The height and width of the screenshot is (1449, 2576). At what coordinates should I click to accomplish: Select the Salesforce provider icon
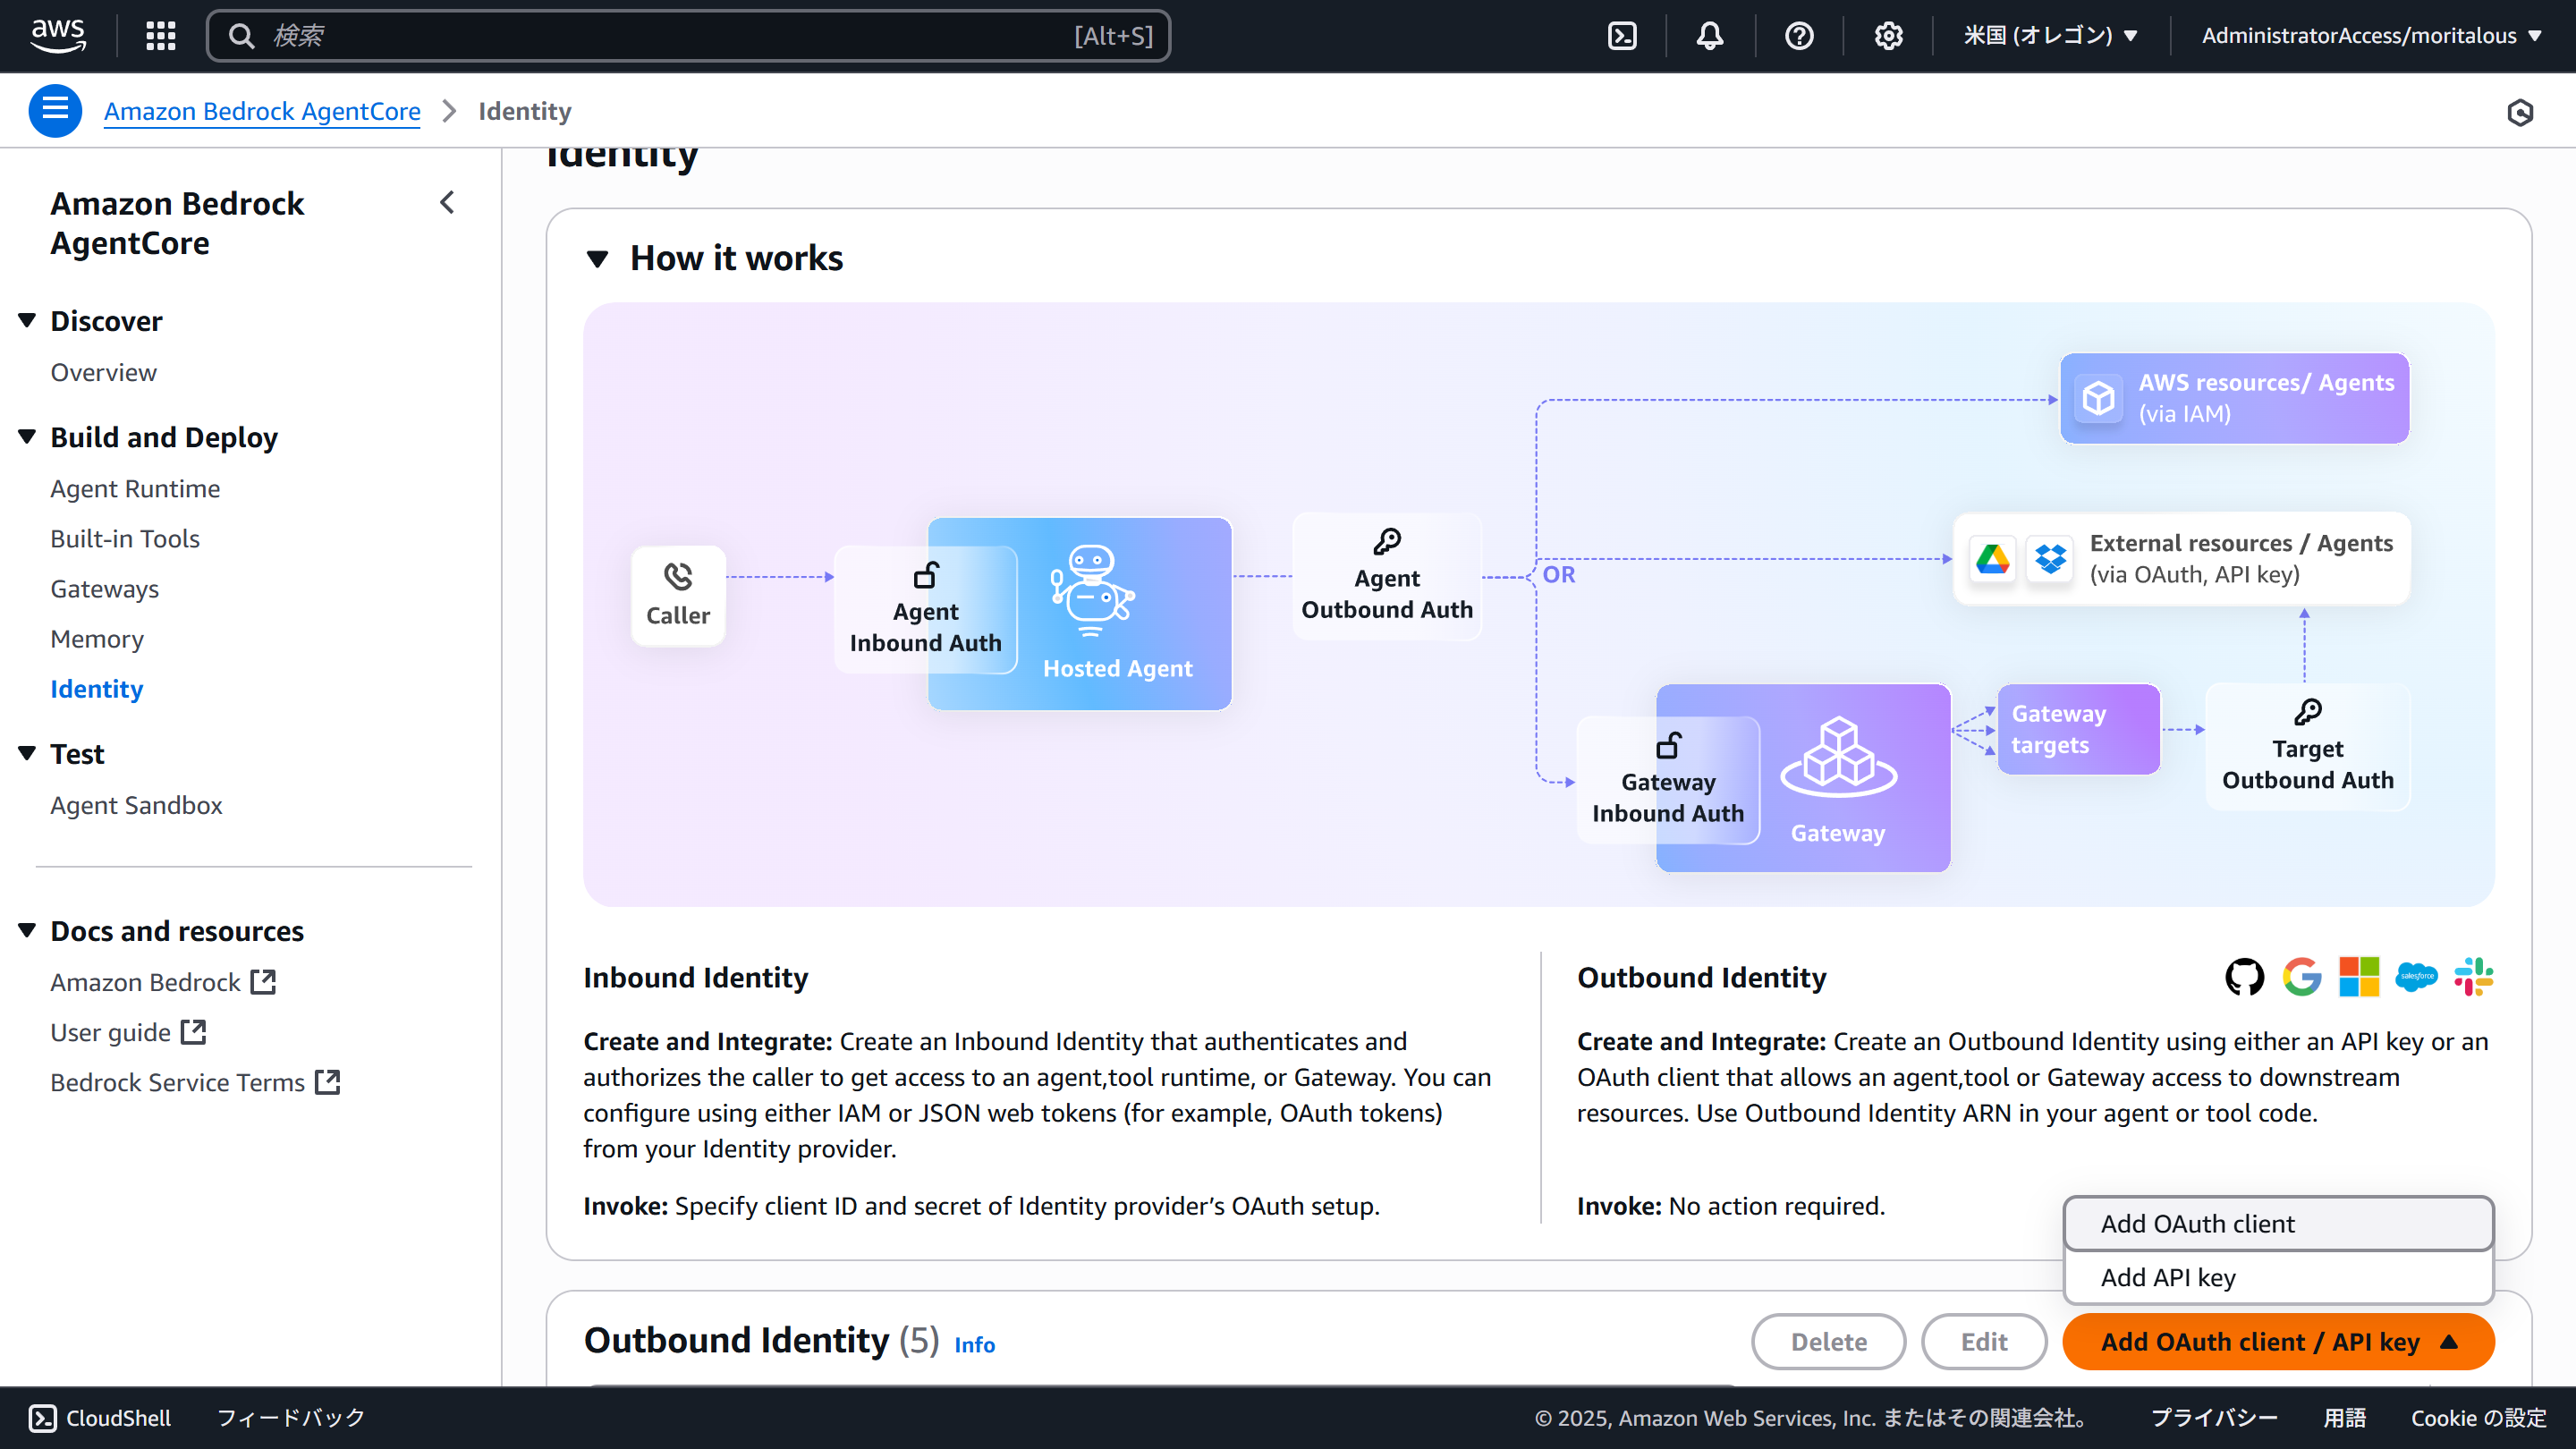coord(2417,977)
